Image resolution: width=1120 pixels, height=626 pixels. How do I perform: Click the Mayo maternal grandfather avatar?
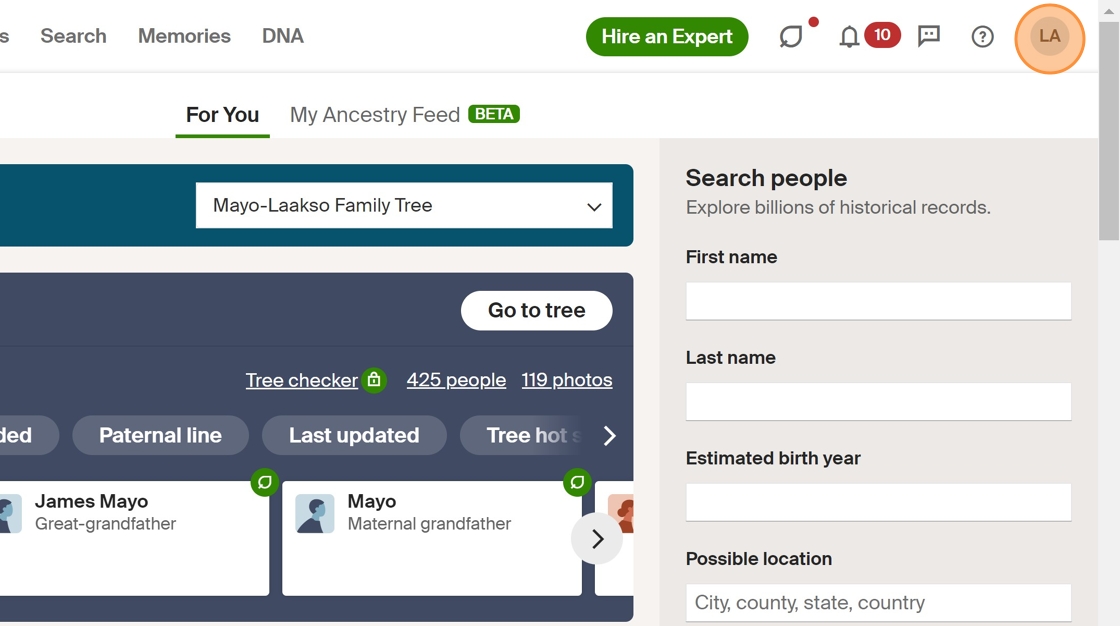[x=315, y=513]
